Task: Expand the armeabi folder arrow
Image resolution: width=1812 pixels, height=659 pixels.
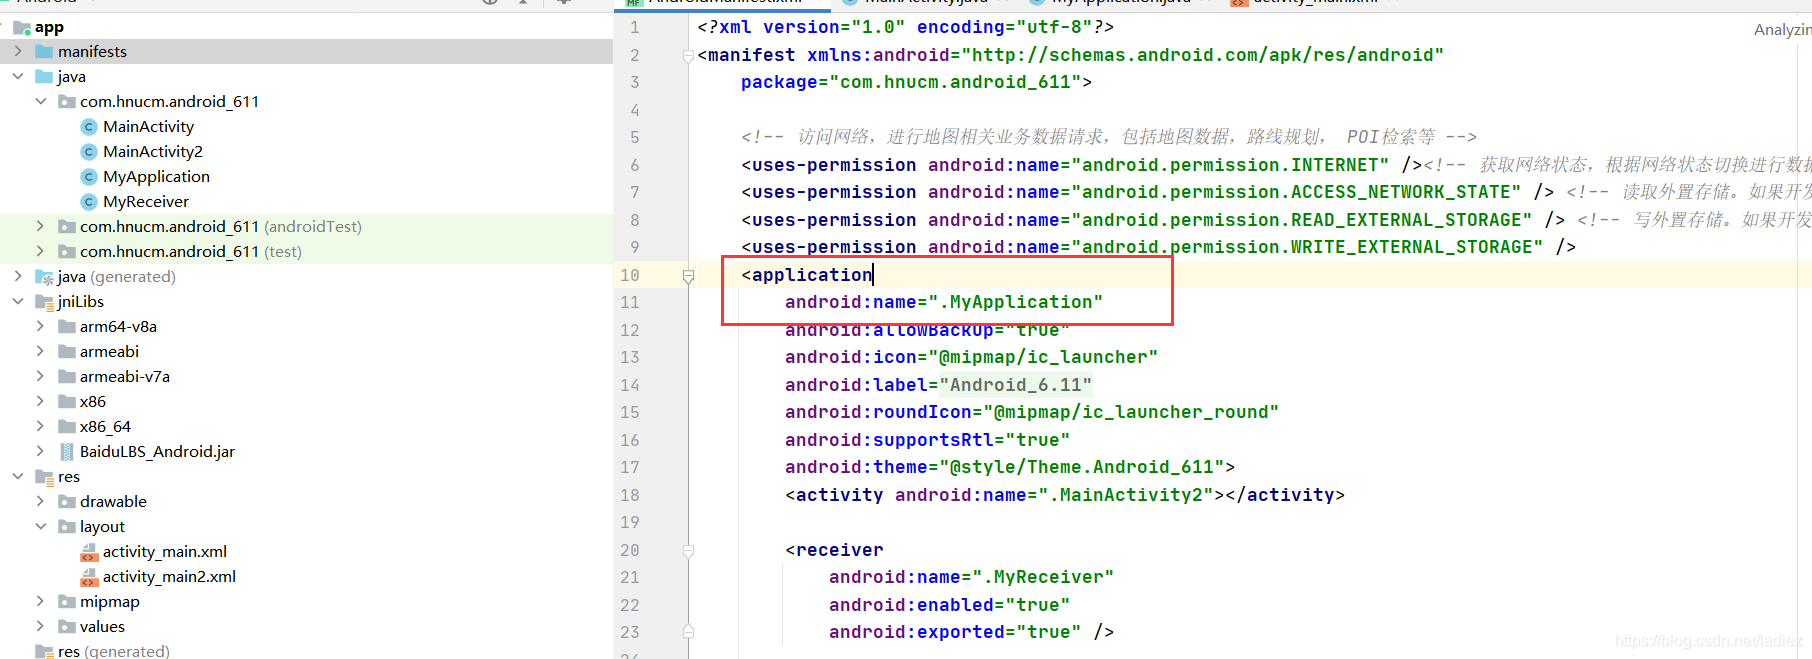Action: [x=41, y=351]
